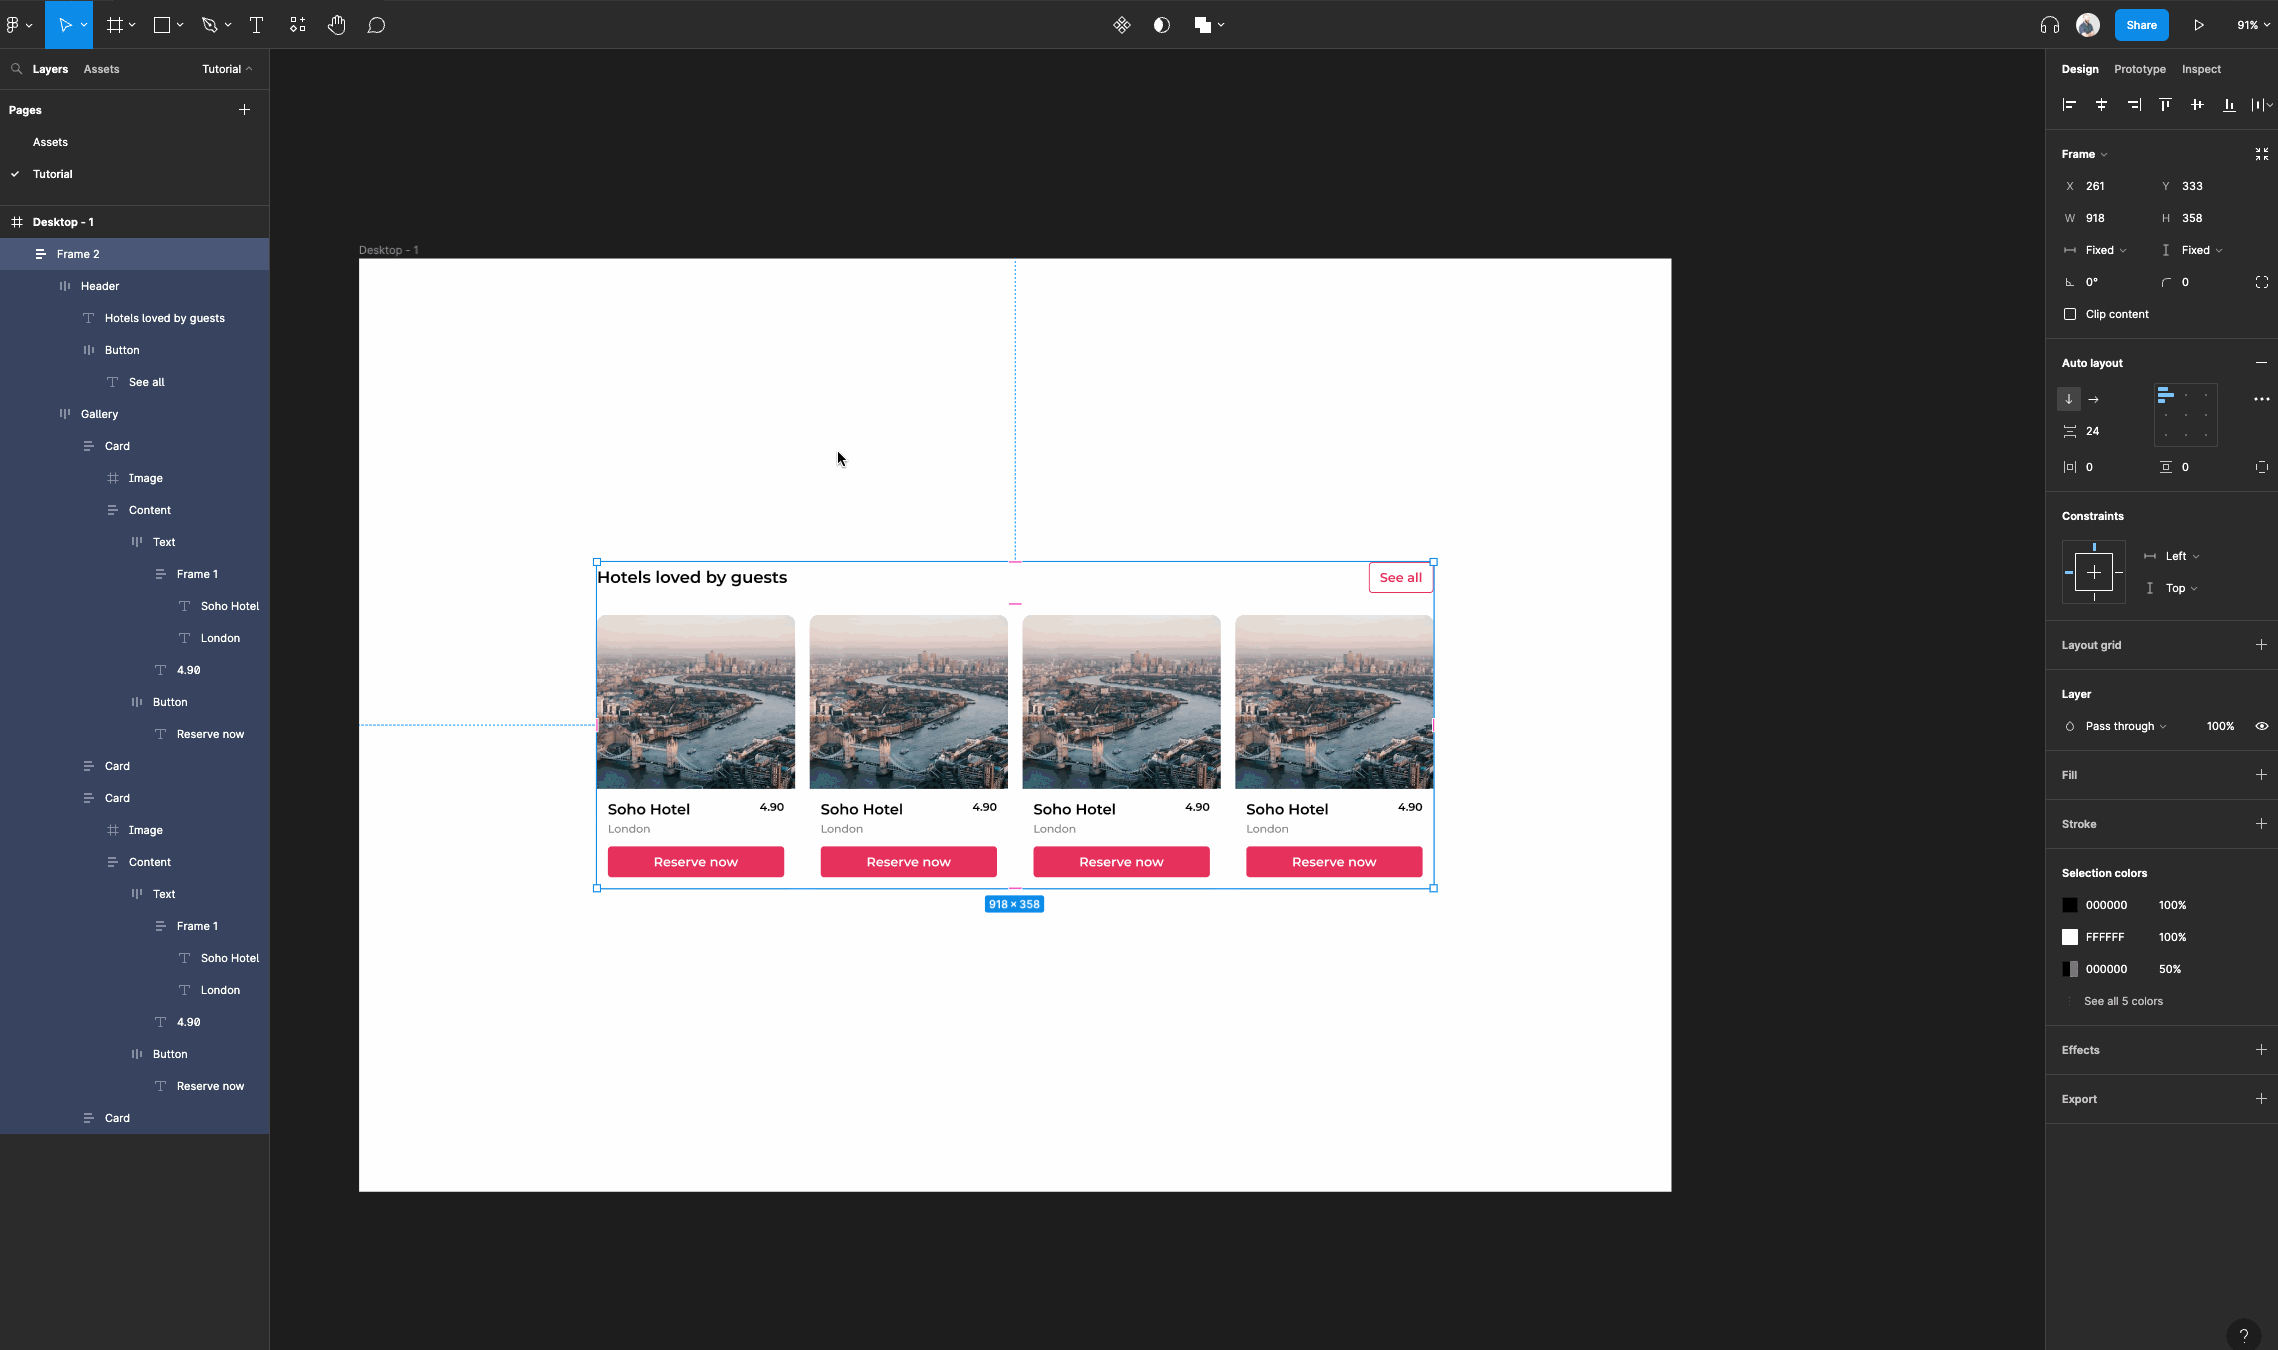Image resolution: width=2278 pixels, height=1350 pixels.
Task: Switch to the Layers tab
Action: pos(50,69)
